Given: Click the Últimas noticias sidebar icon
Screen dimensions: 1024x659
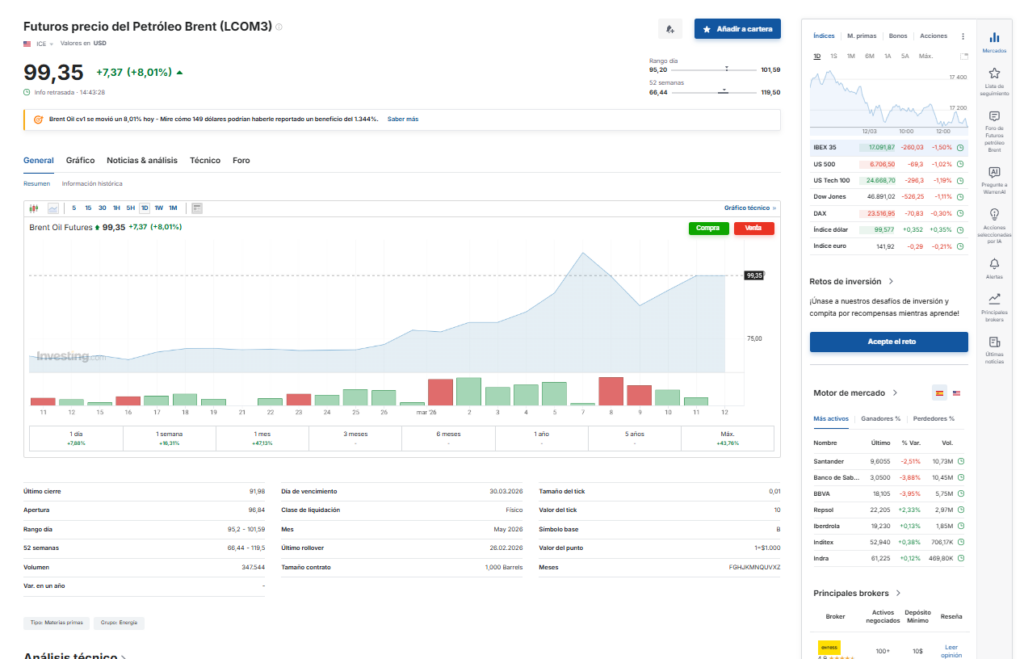Looking at the screenshot, I should pos(994,342).
